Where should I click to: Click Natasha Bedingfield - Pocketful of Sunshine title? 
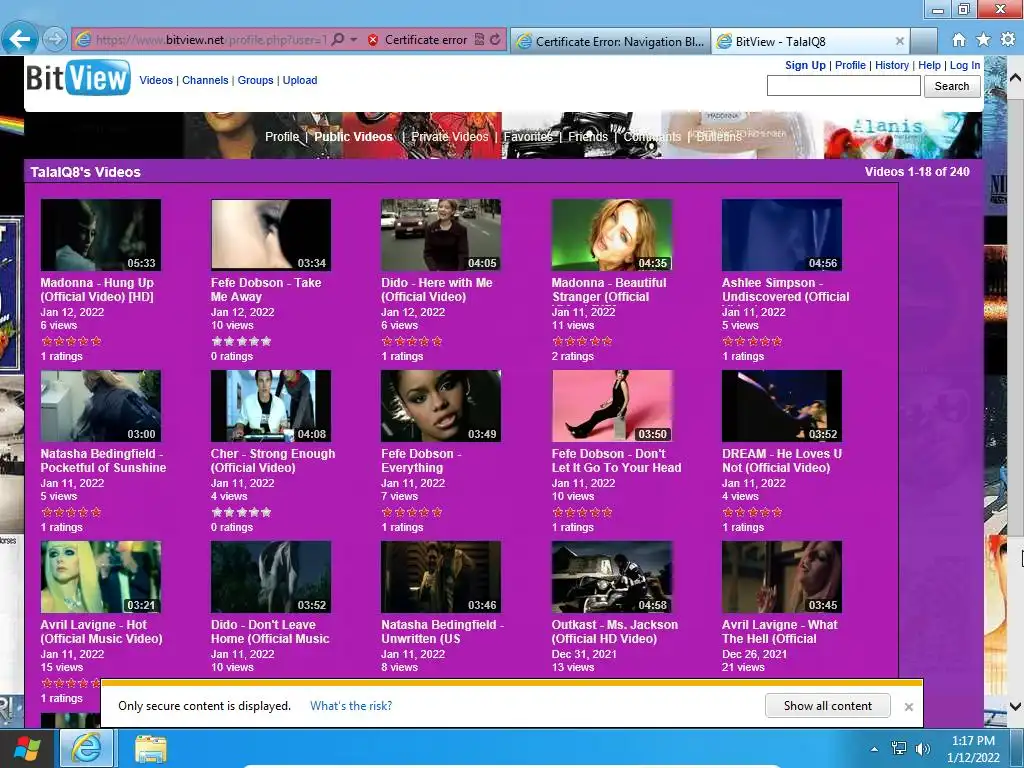103,460
